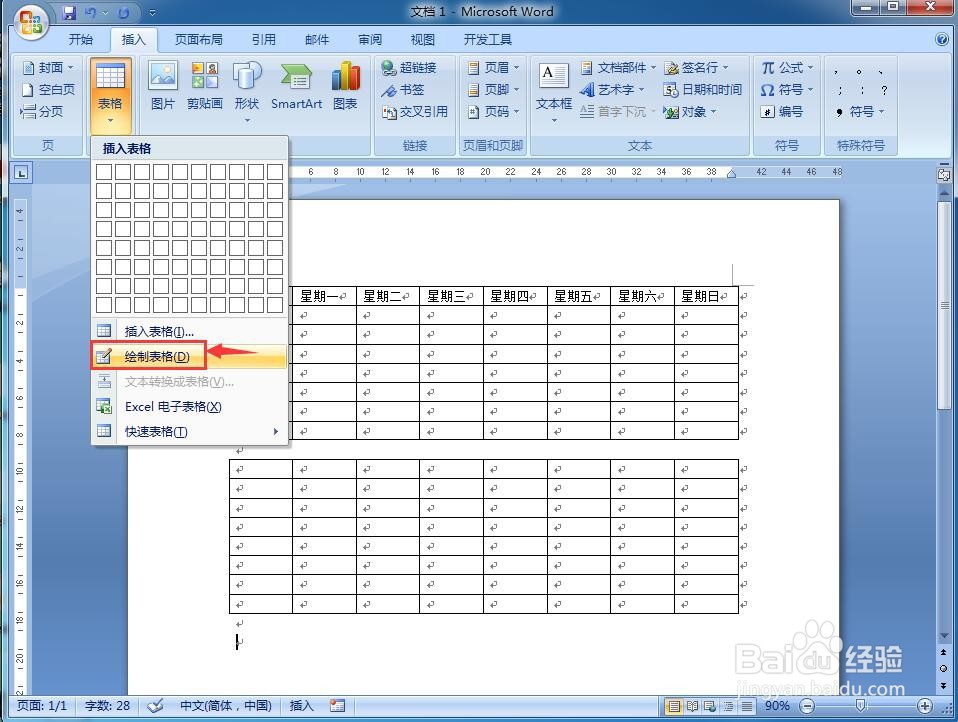
Task: Insert an equation with 公式 icon
Action: pyautogui.click(x=785, y=68)
